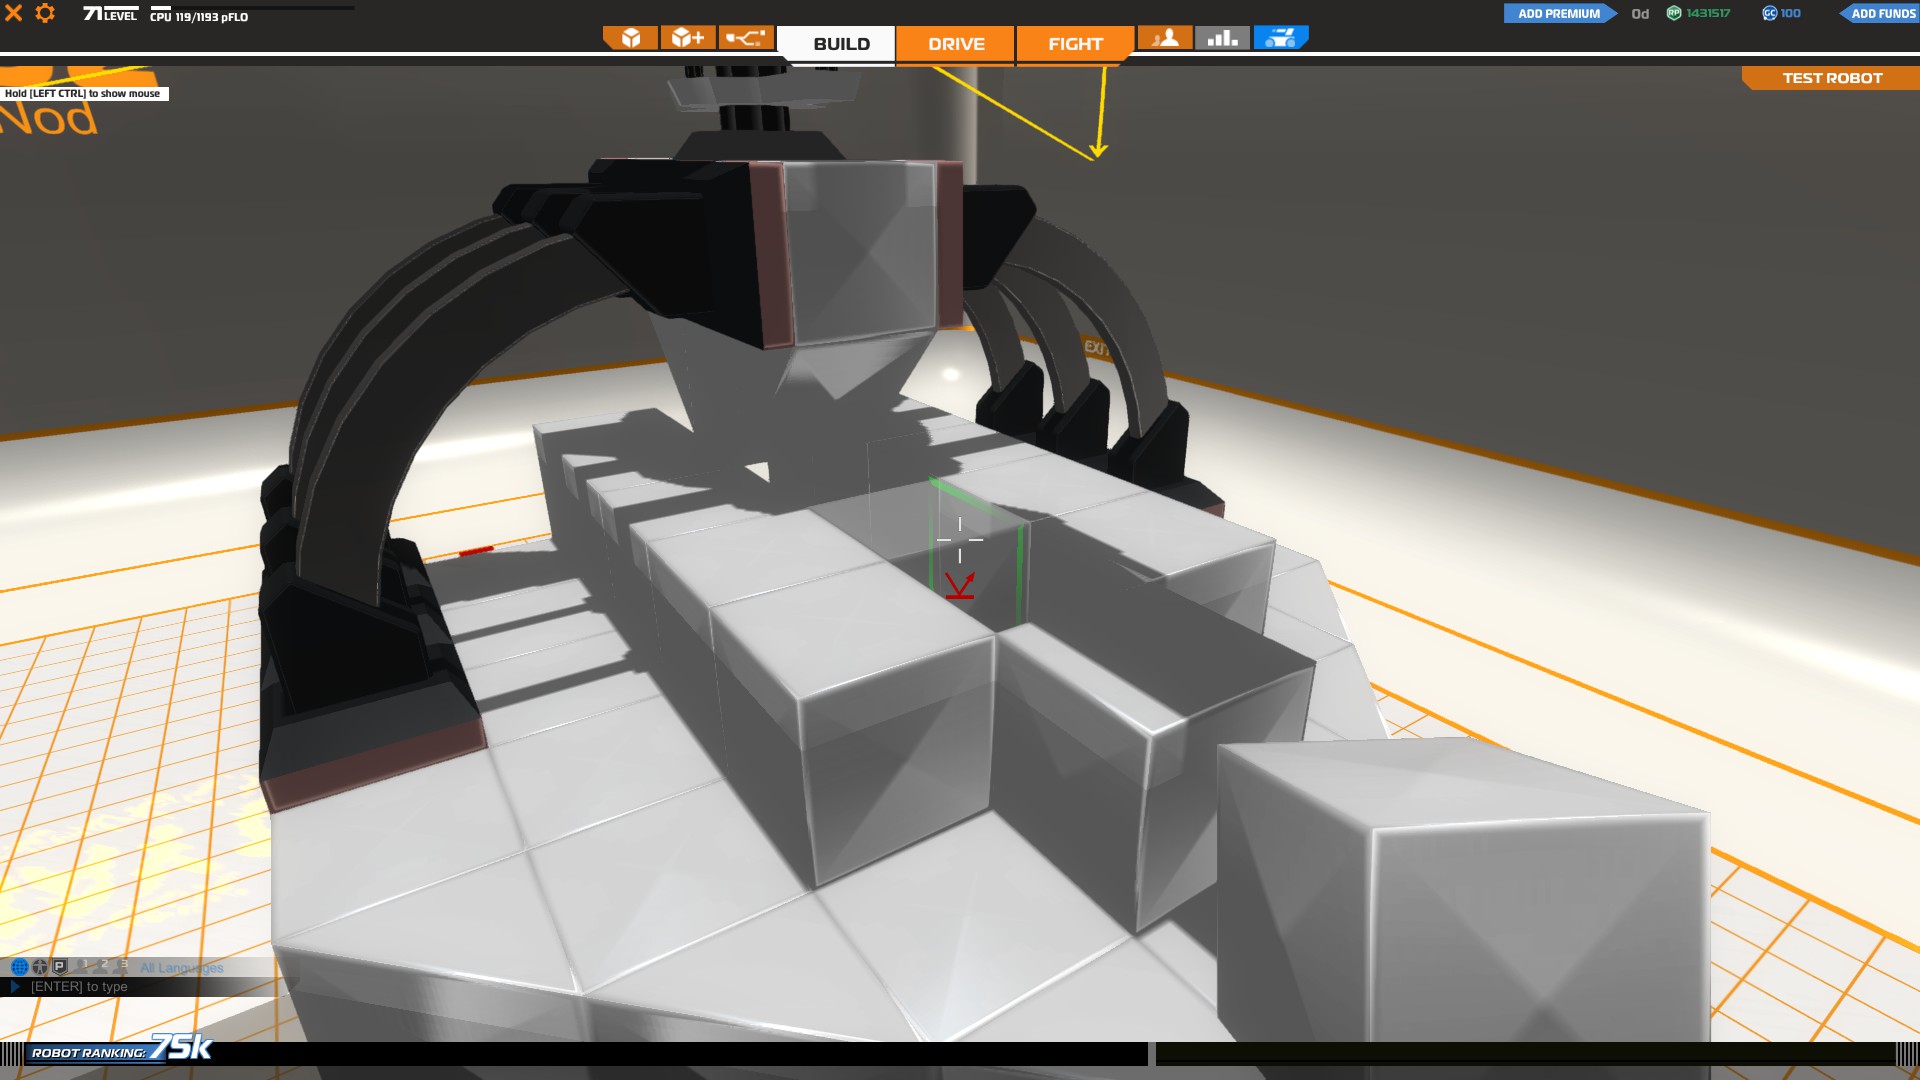The image size is (1920, 1080).
Task: Click the ENTER to type chat field
Action: pos(79,987)
